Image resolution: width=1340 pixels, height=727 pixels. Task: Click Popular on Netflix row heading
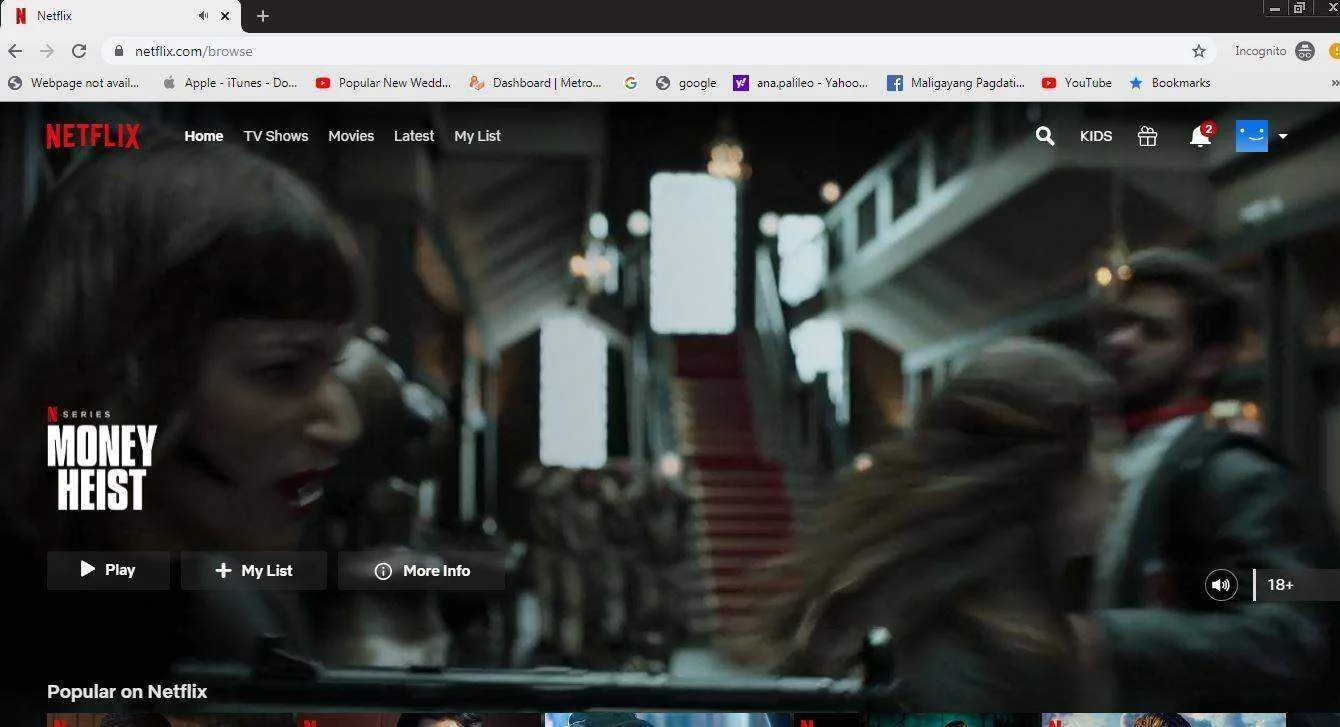(127, 691)
